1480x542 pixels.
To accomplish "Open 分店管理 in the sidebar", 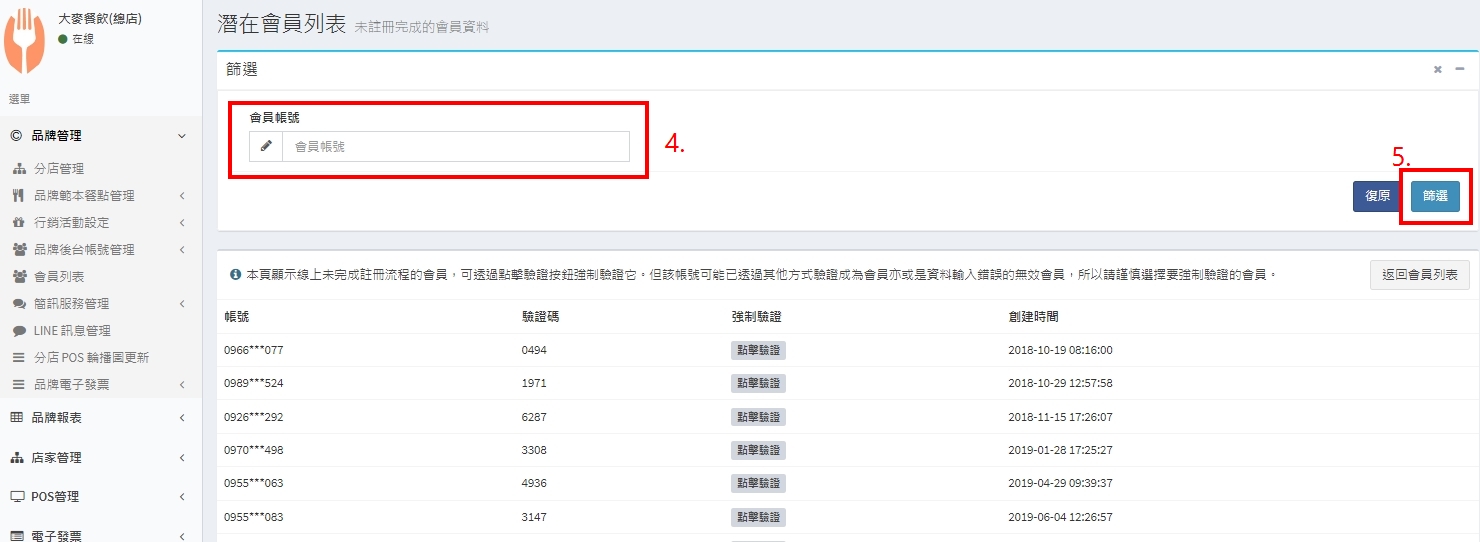I will click(59, 169).
